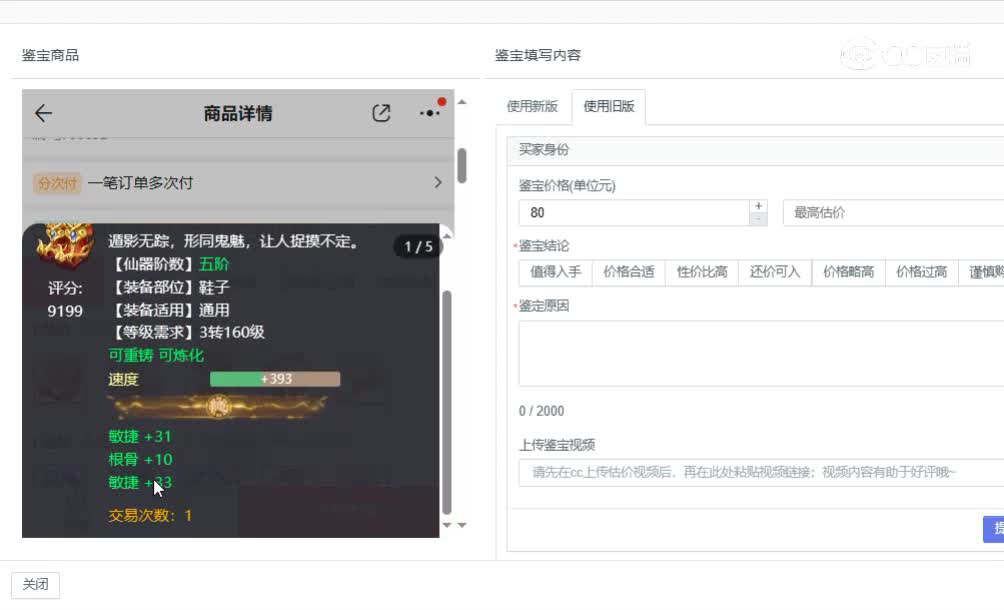Click the 鉴定原因 text area
The height and width of the screenshot is (610, 1004).
tap(761, 354)
